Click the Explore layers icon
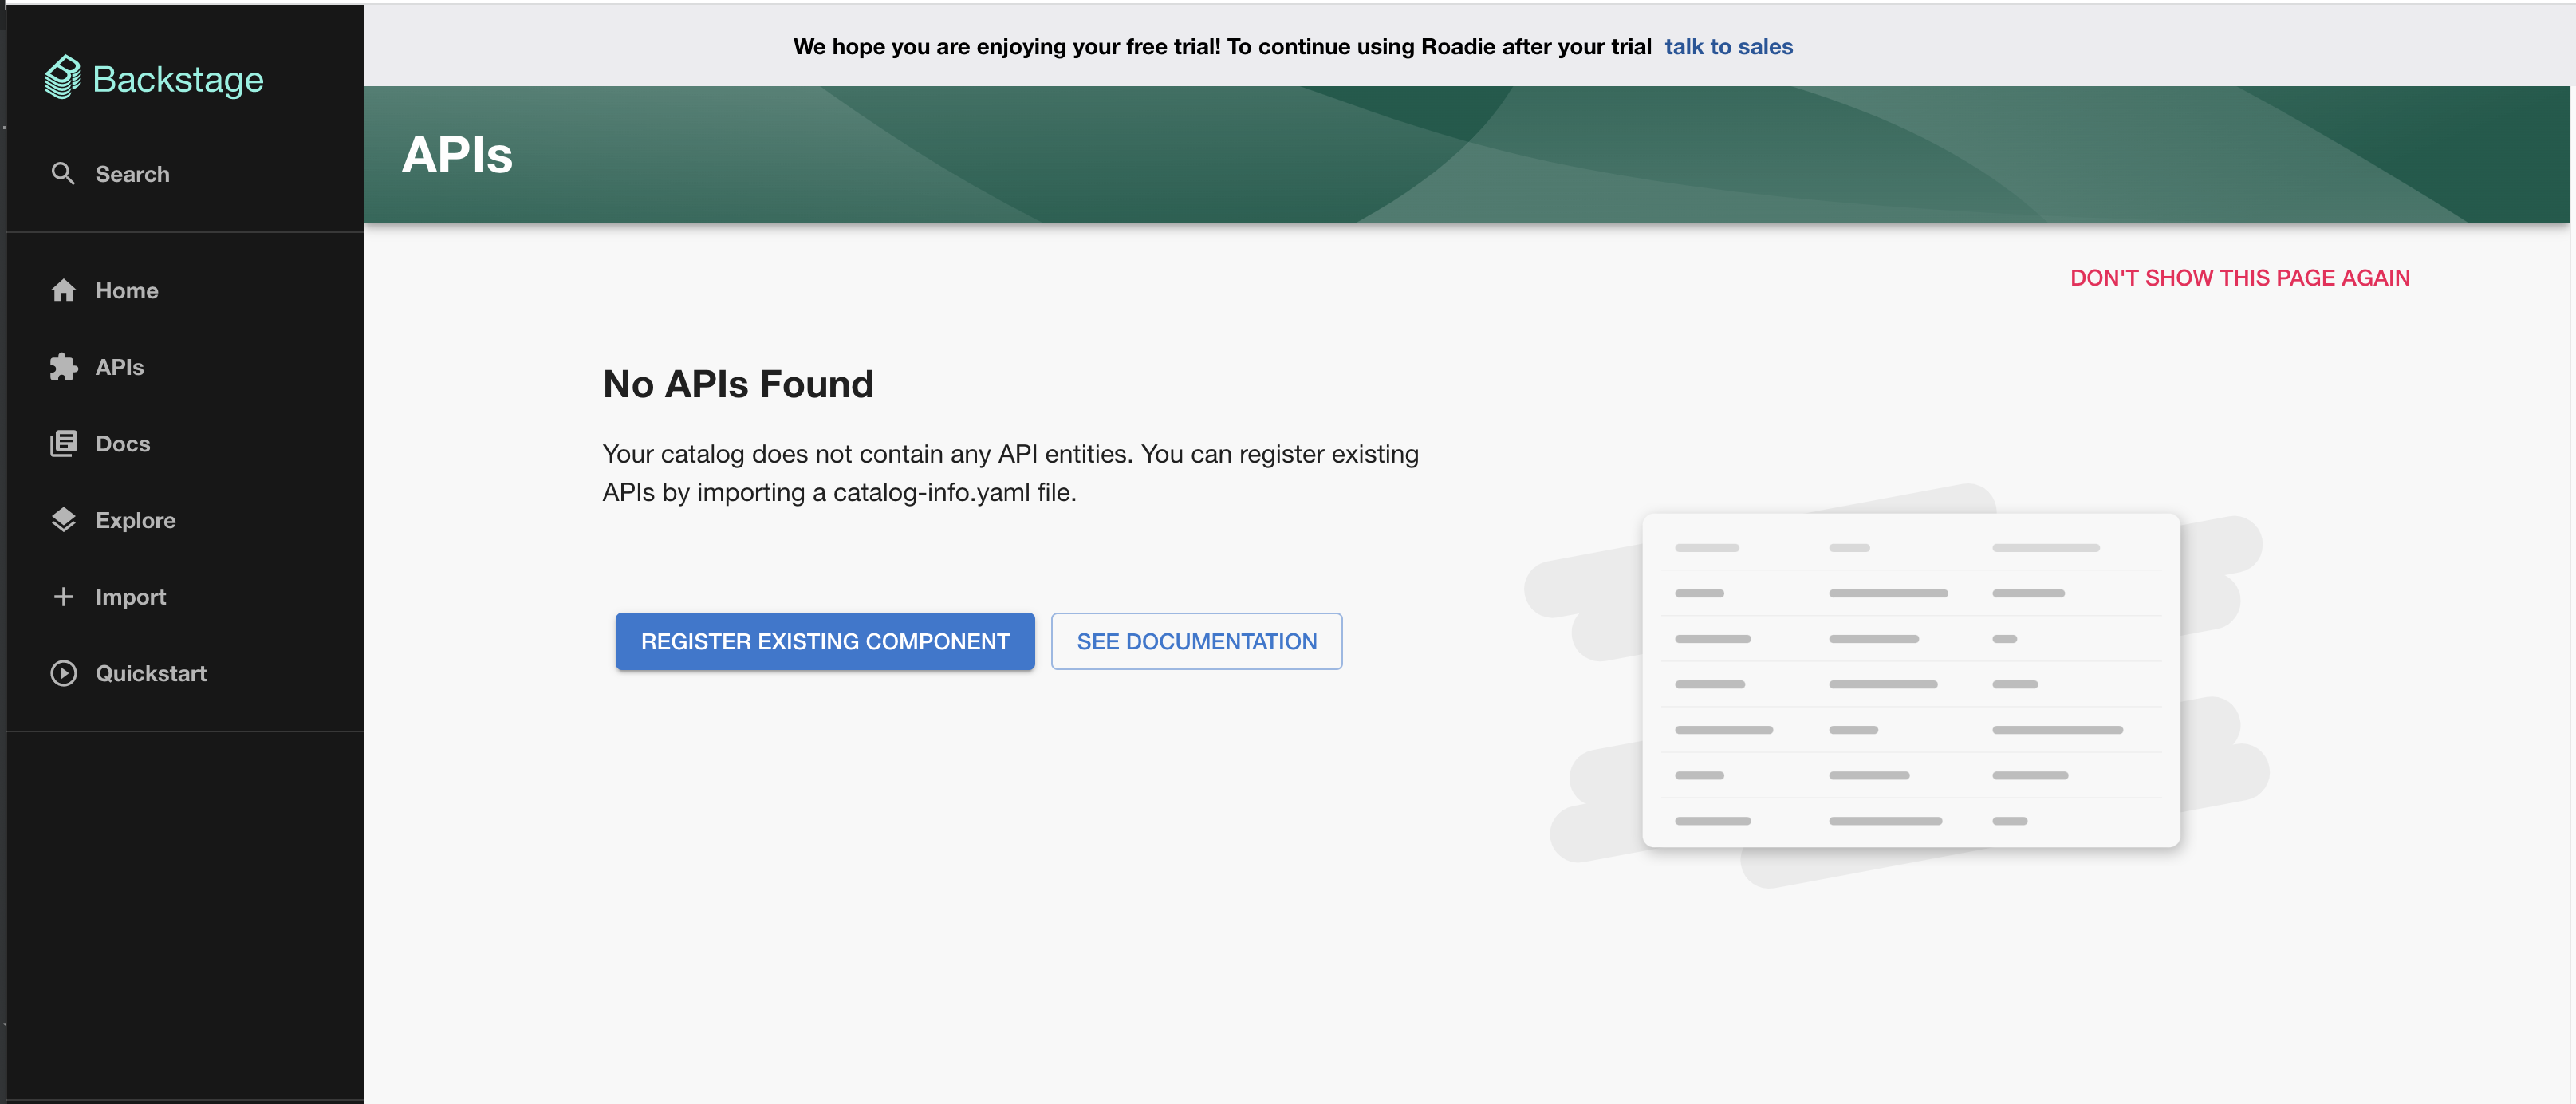This screenshot has height=1104, width=2576. 64,520
